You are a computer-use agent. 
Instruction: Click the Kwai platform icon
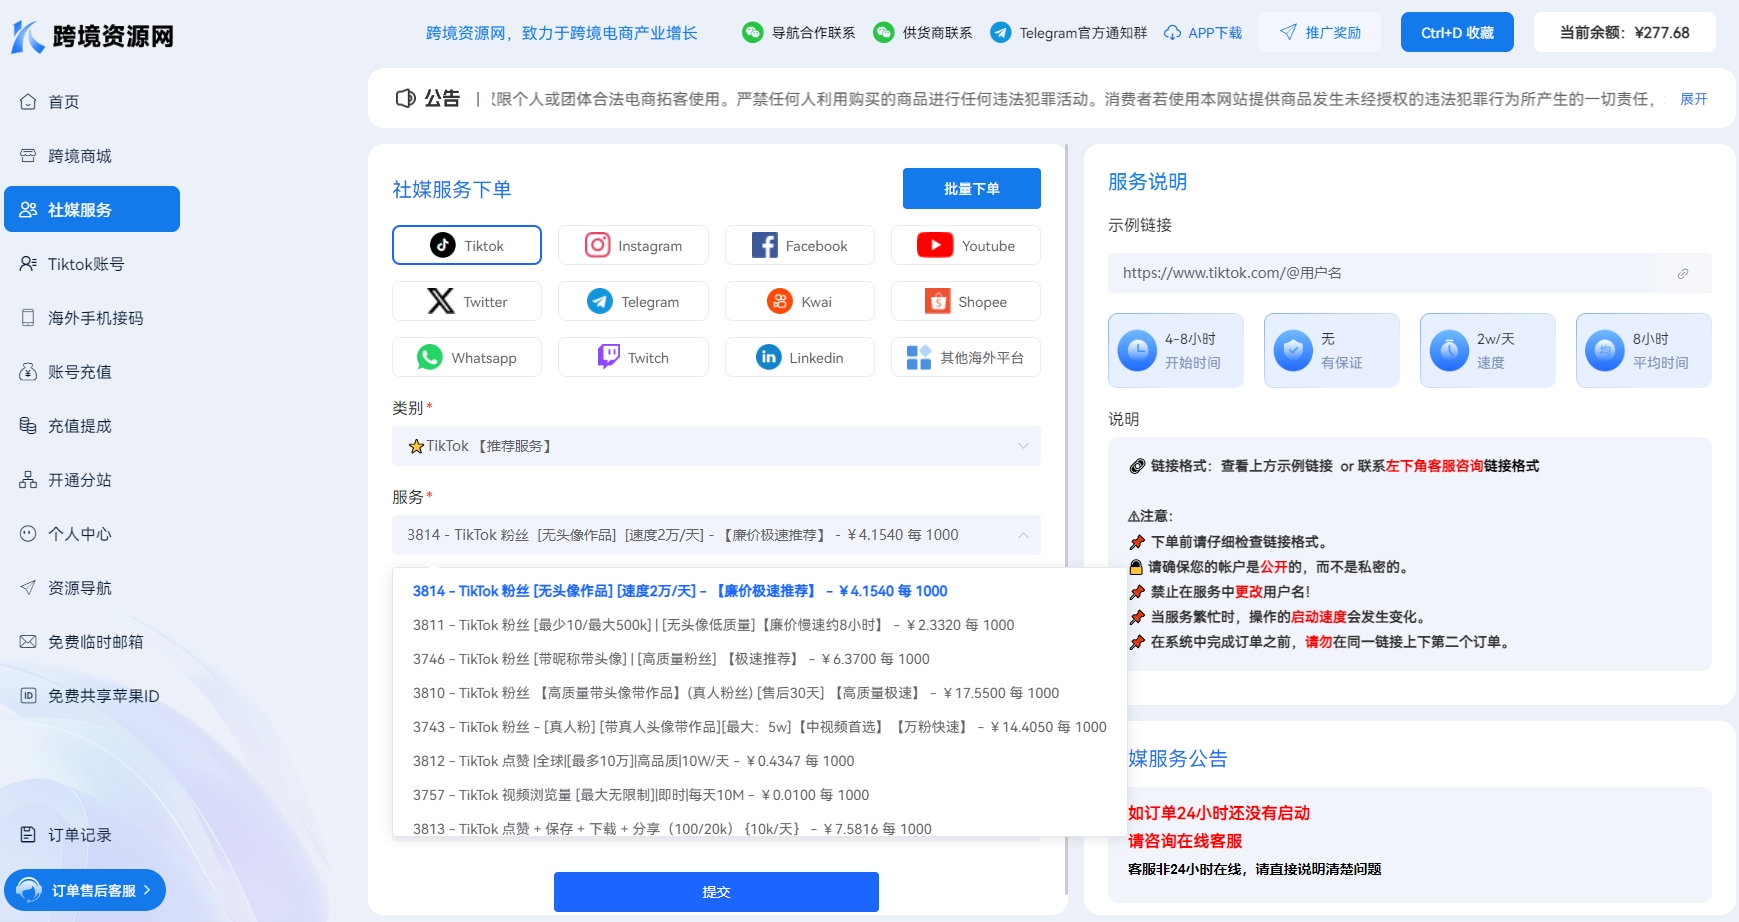coord(780,301)
